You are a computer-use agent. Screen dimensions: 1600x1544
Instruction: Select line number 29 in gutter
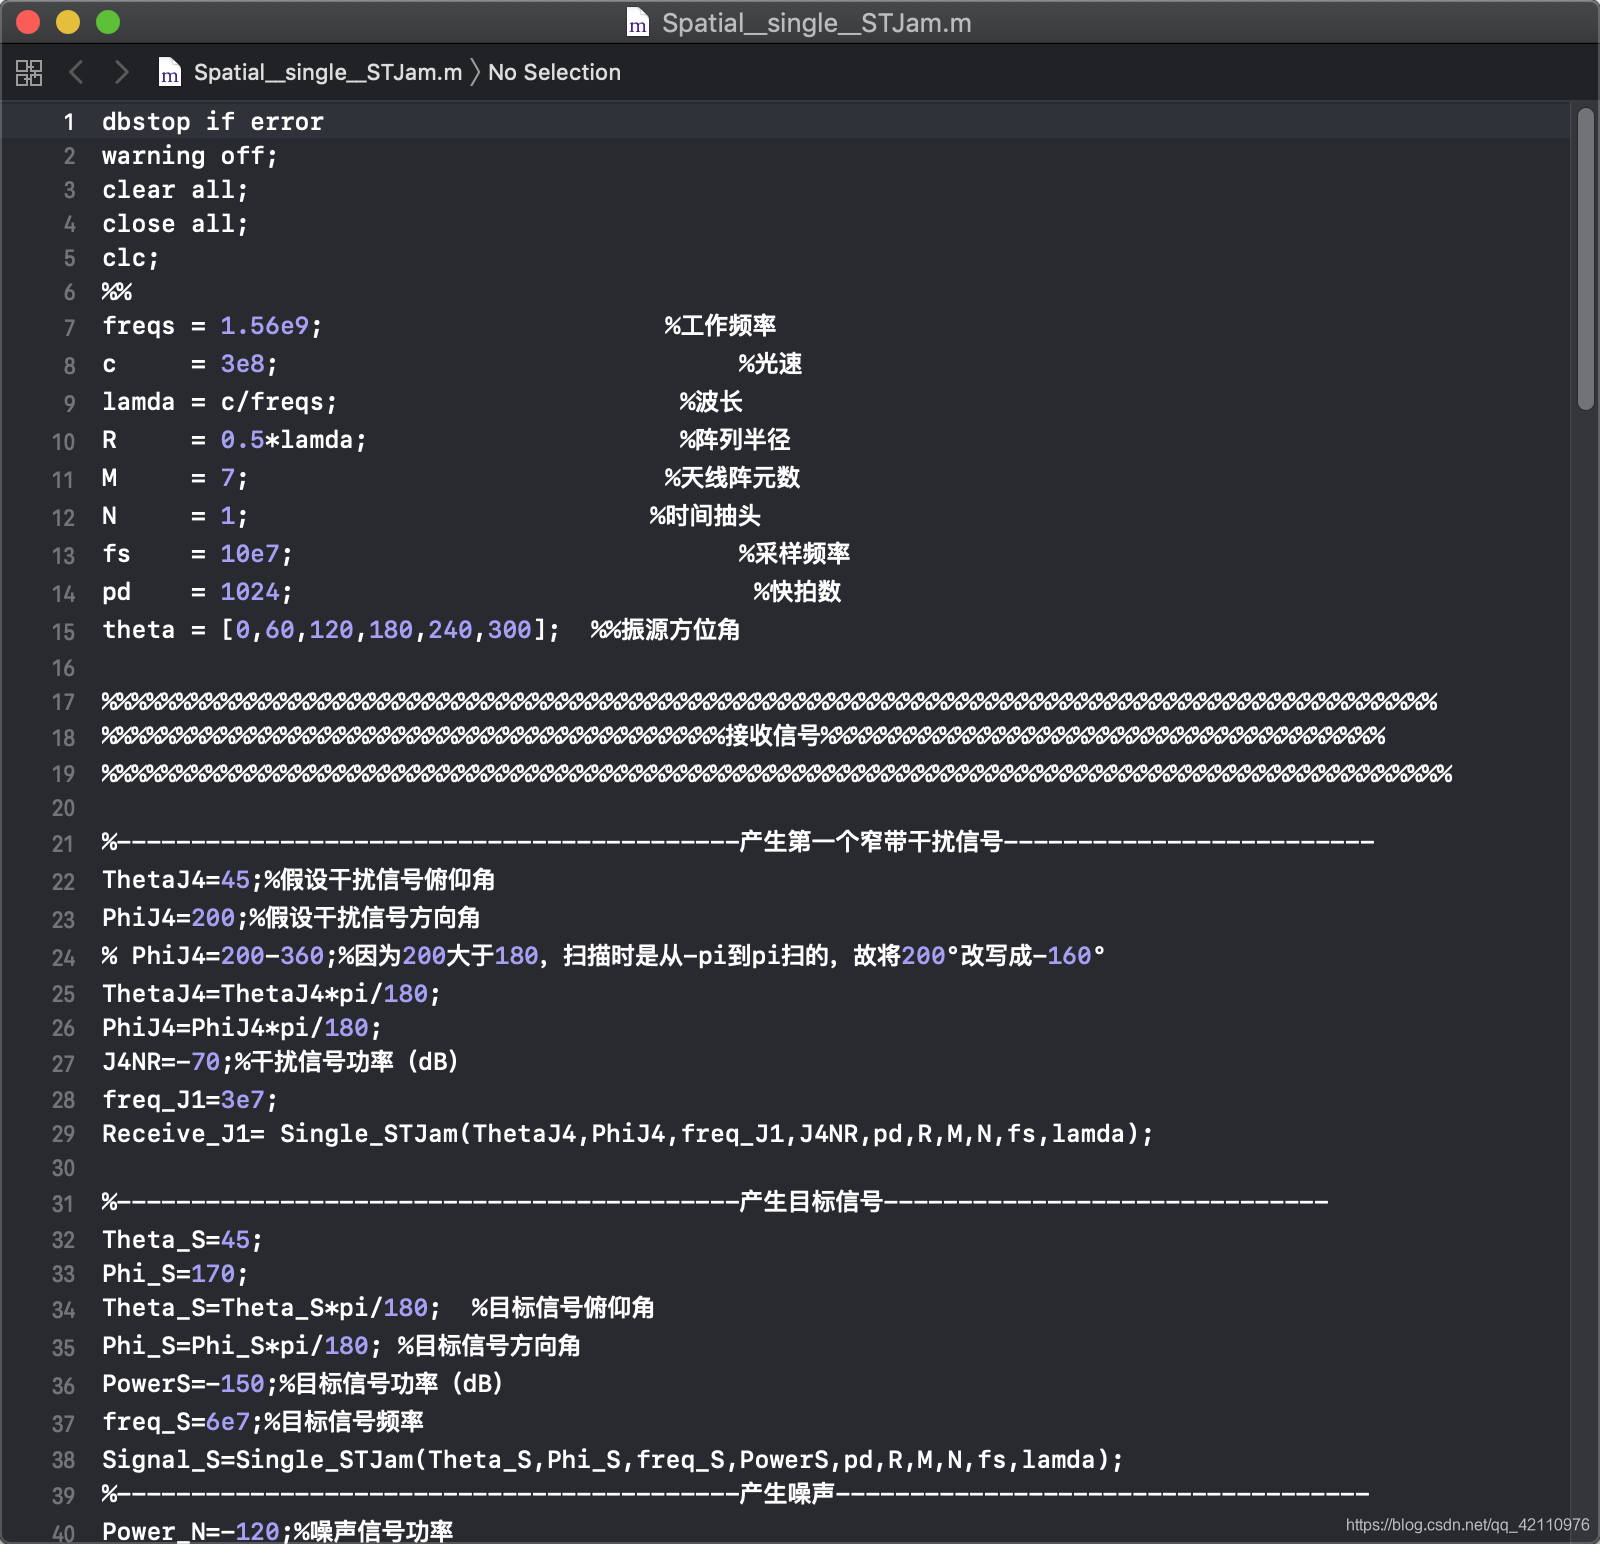(63, 1134)
